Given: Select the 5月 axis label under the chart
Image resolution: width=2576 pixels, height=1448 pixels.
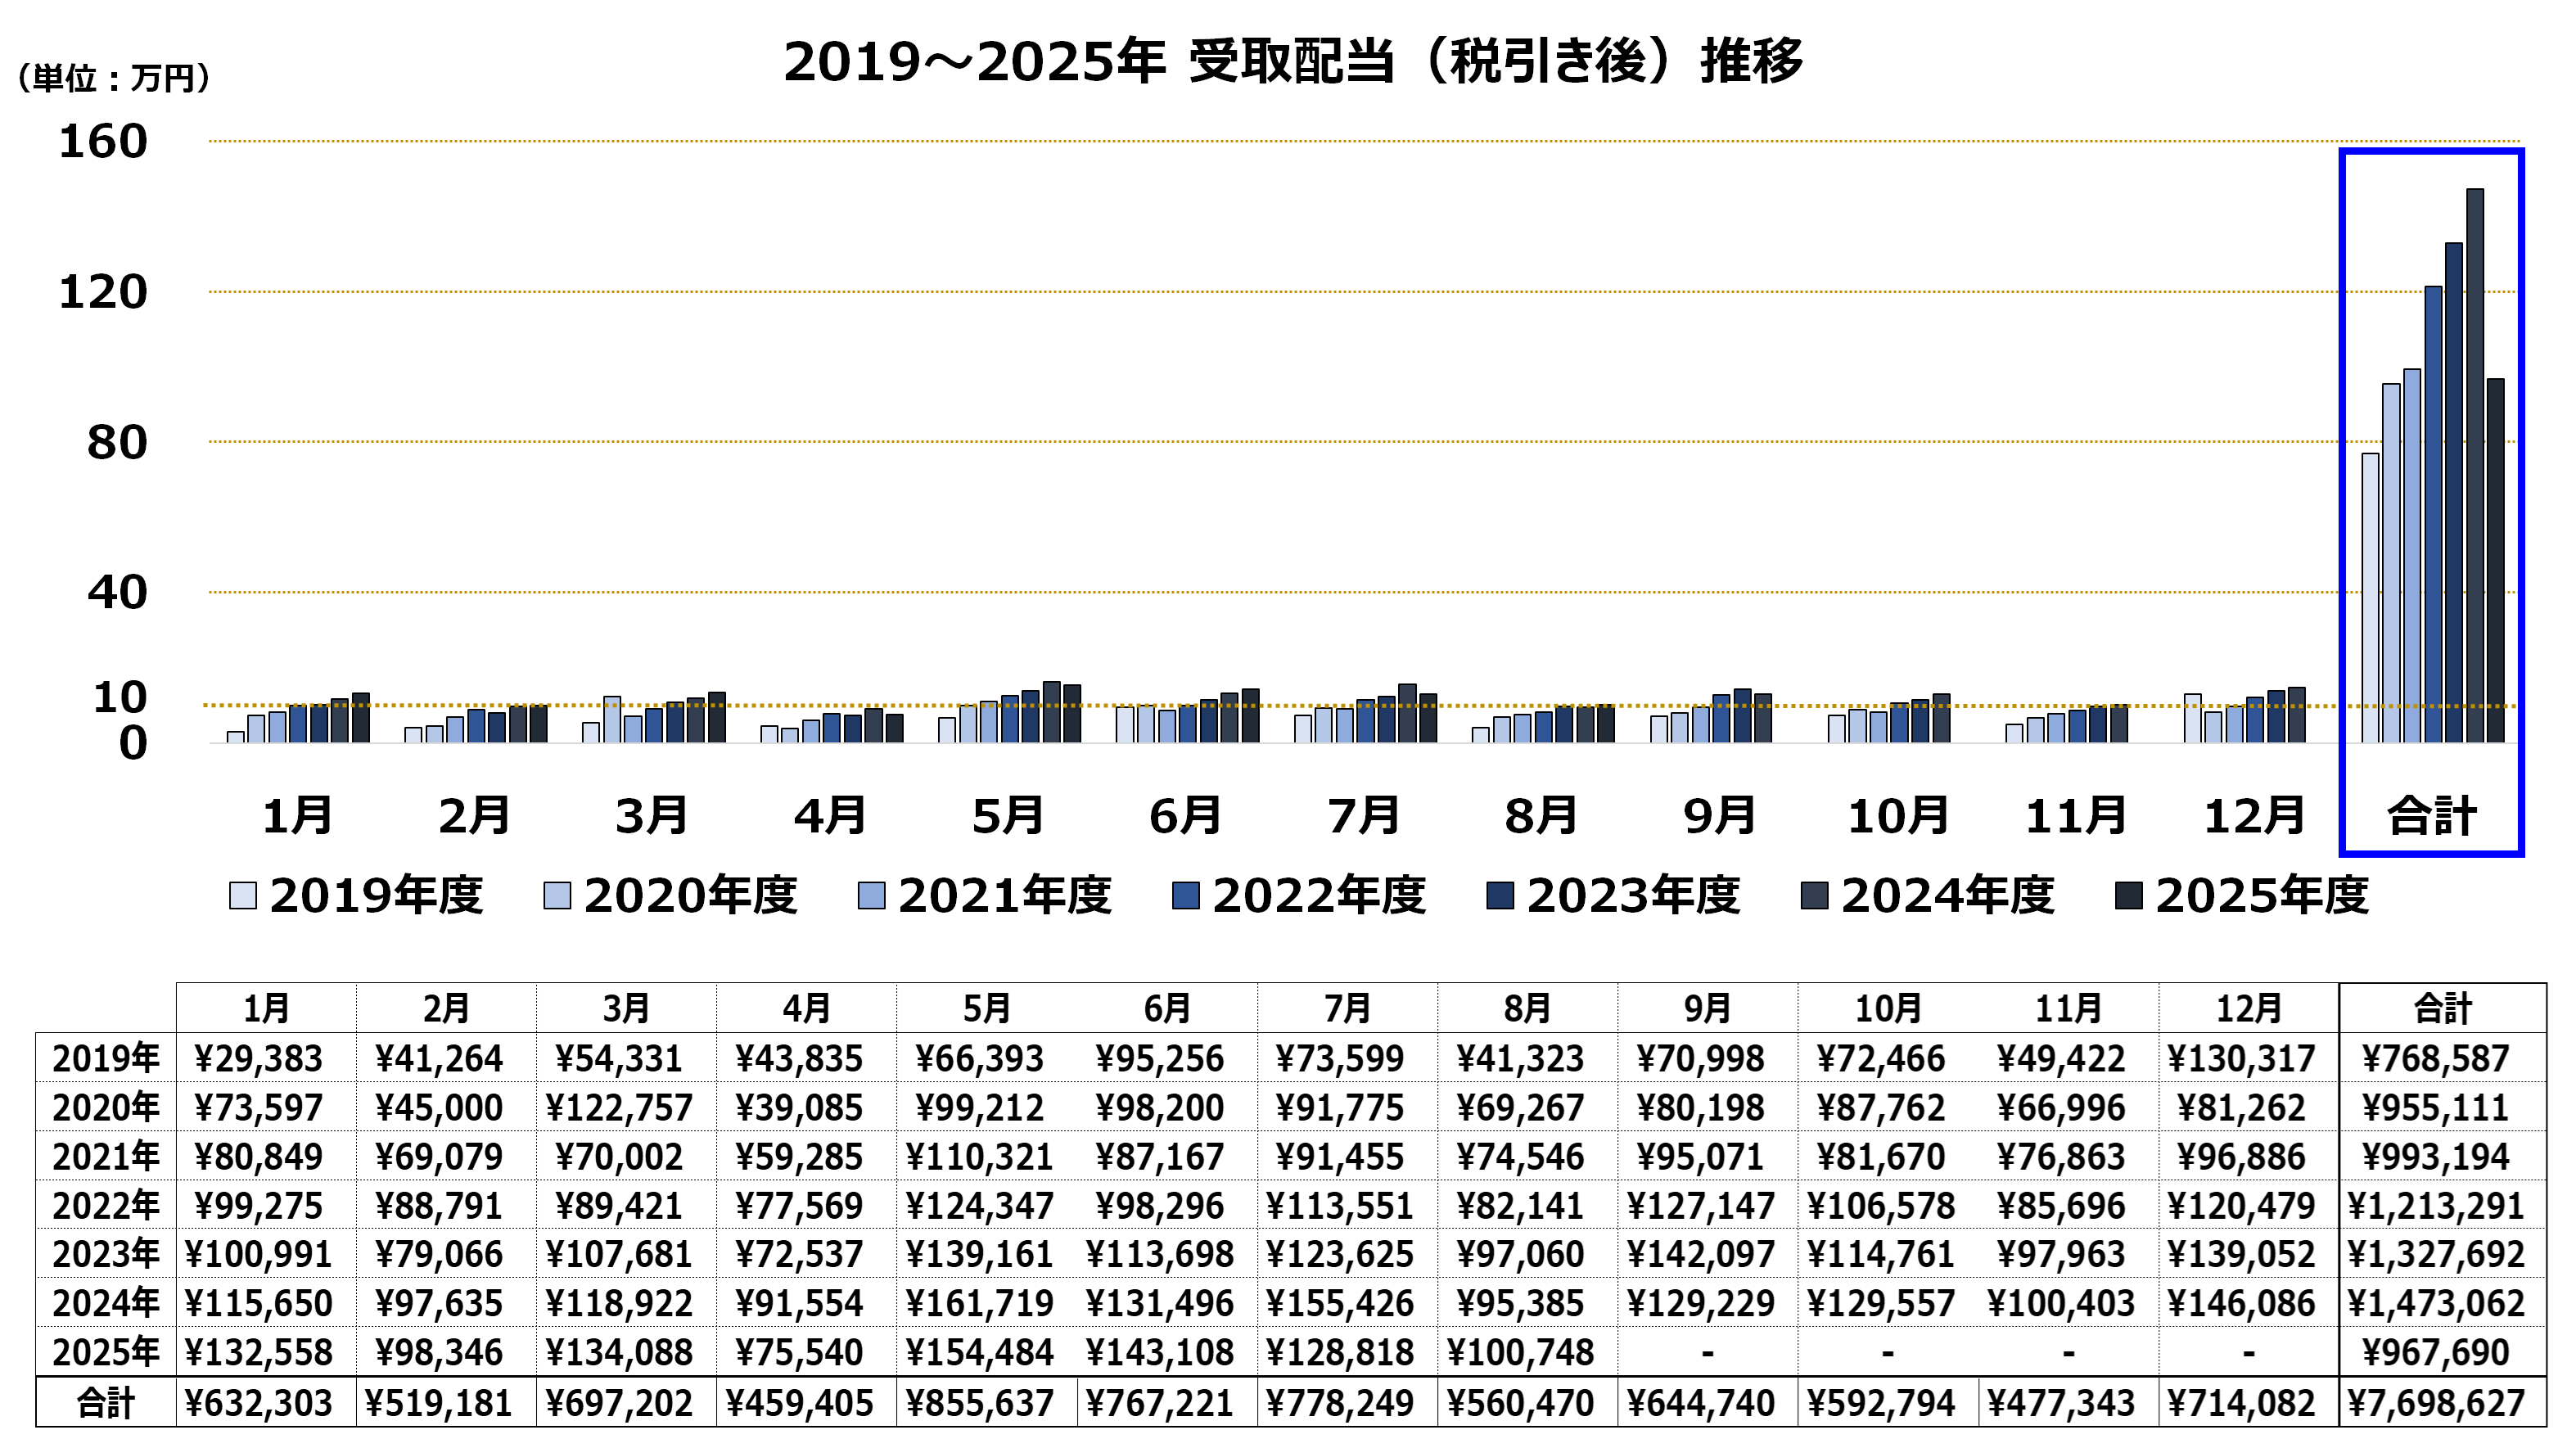Looking at the screenshot, I should (1008, 815).
